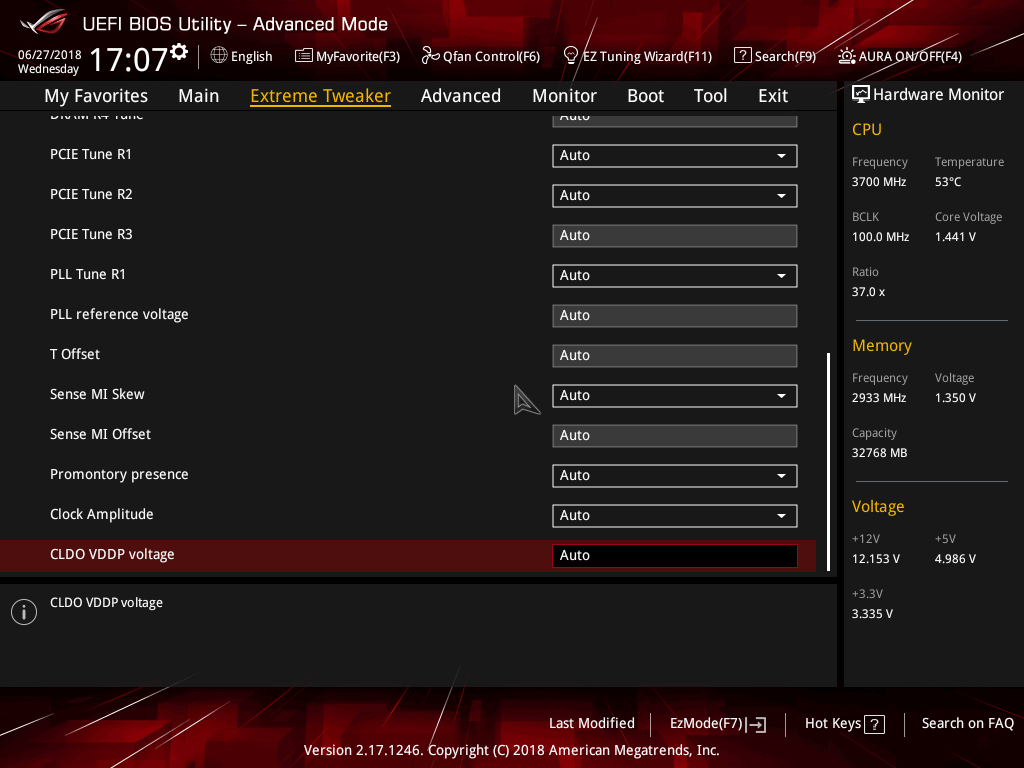Click the globe language icon
The image size is (1024, 768).
pos(219,56)
